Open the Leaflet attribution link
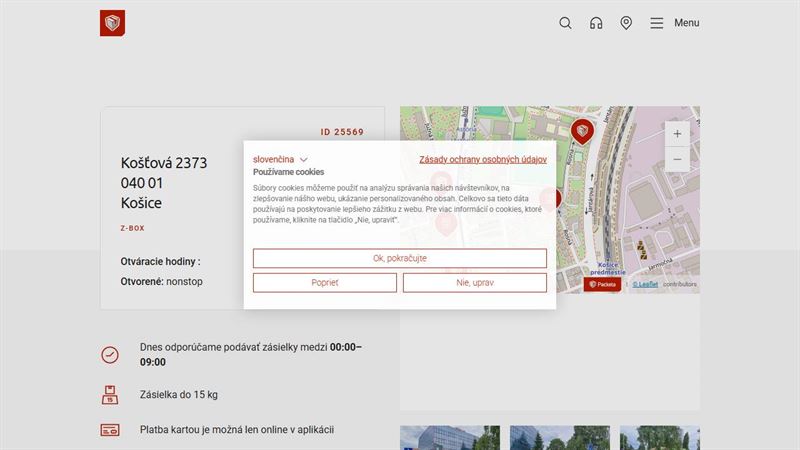800x450 pixels. pyautogui.click(x=645, y=284)
